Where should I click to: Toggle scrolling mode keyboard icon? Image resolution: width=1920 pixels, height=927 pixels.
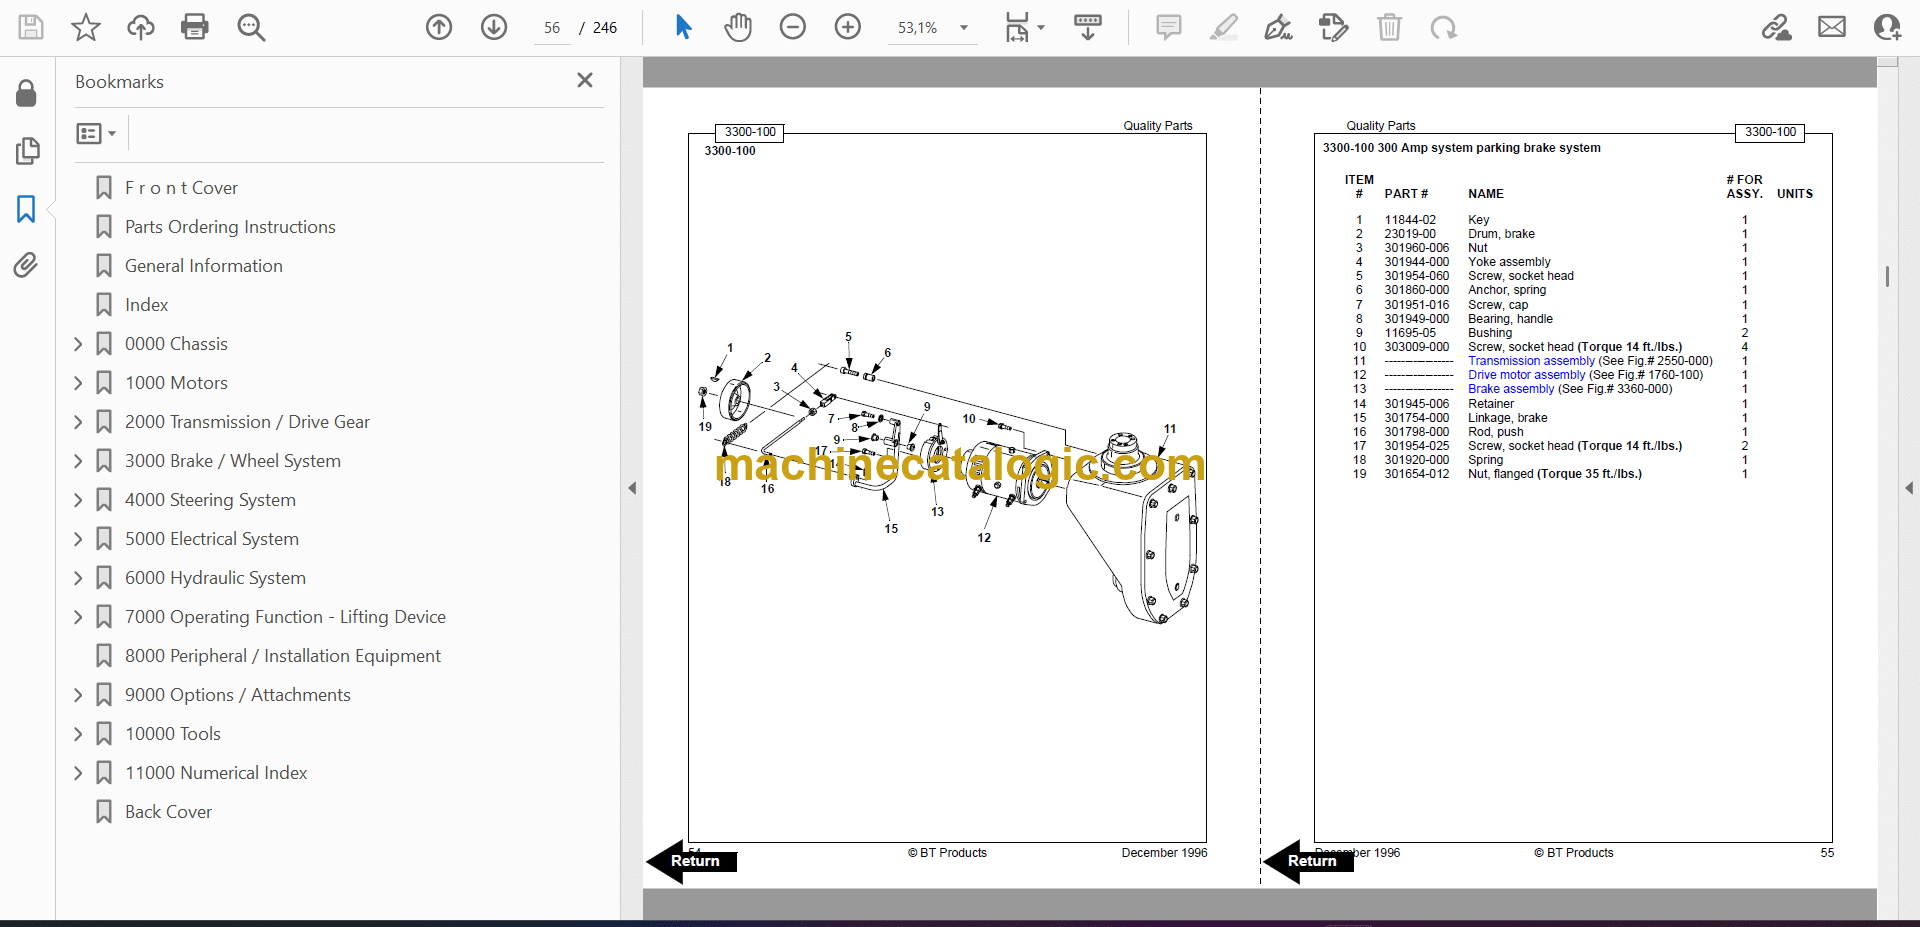(x=1088, y=27)
